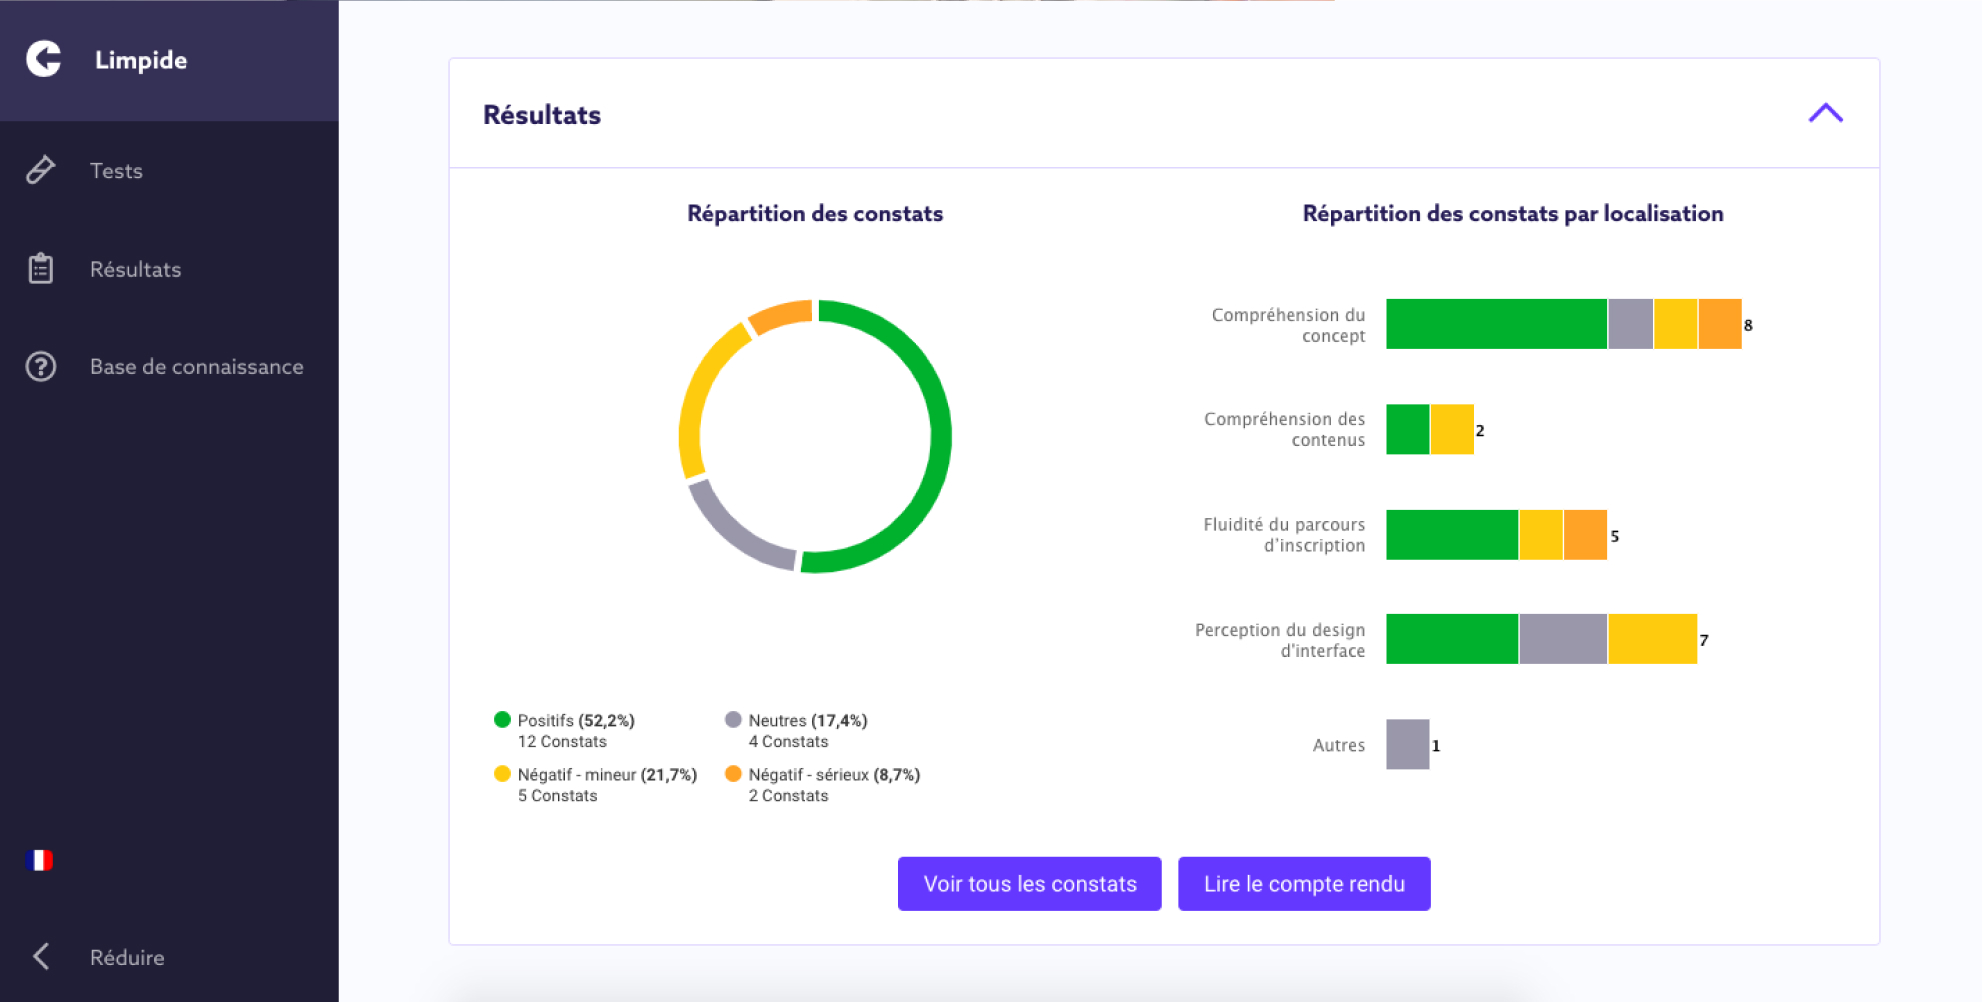Collapse sidebar with Réduire label
The width and height of the screenshot is (1982, 1002).
click(x=127, y=958)
